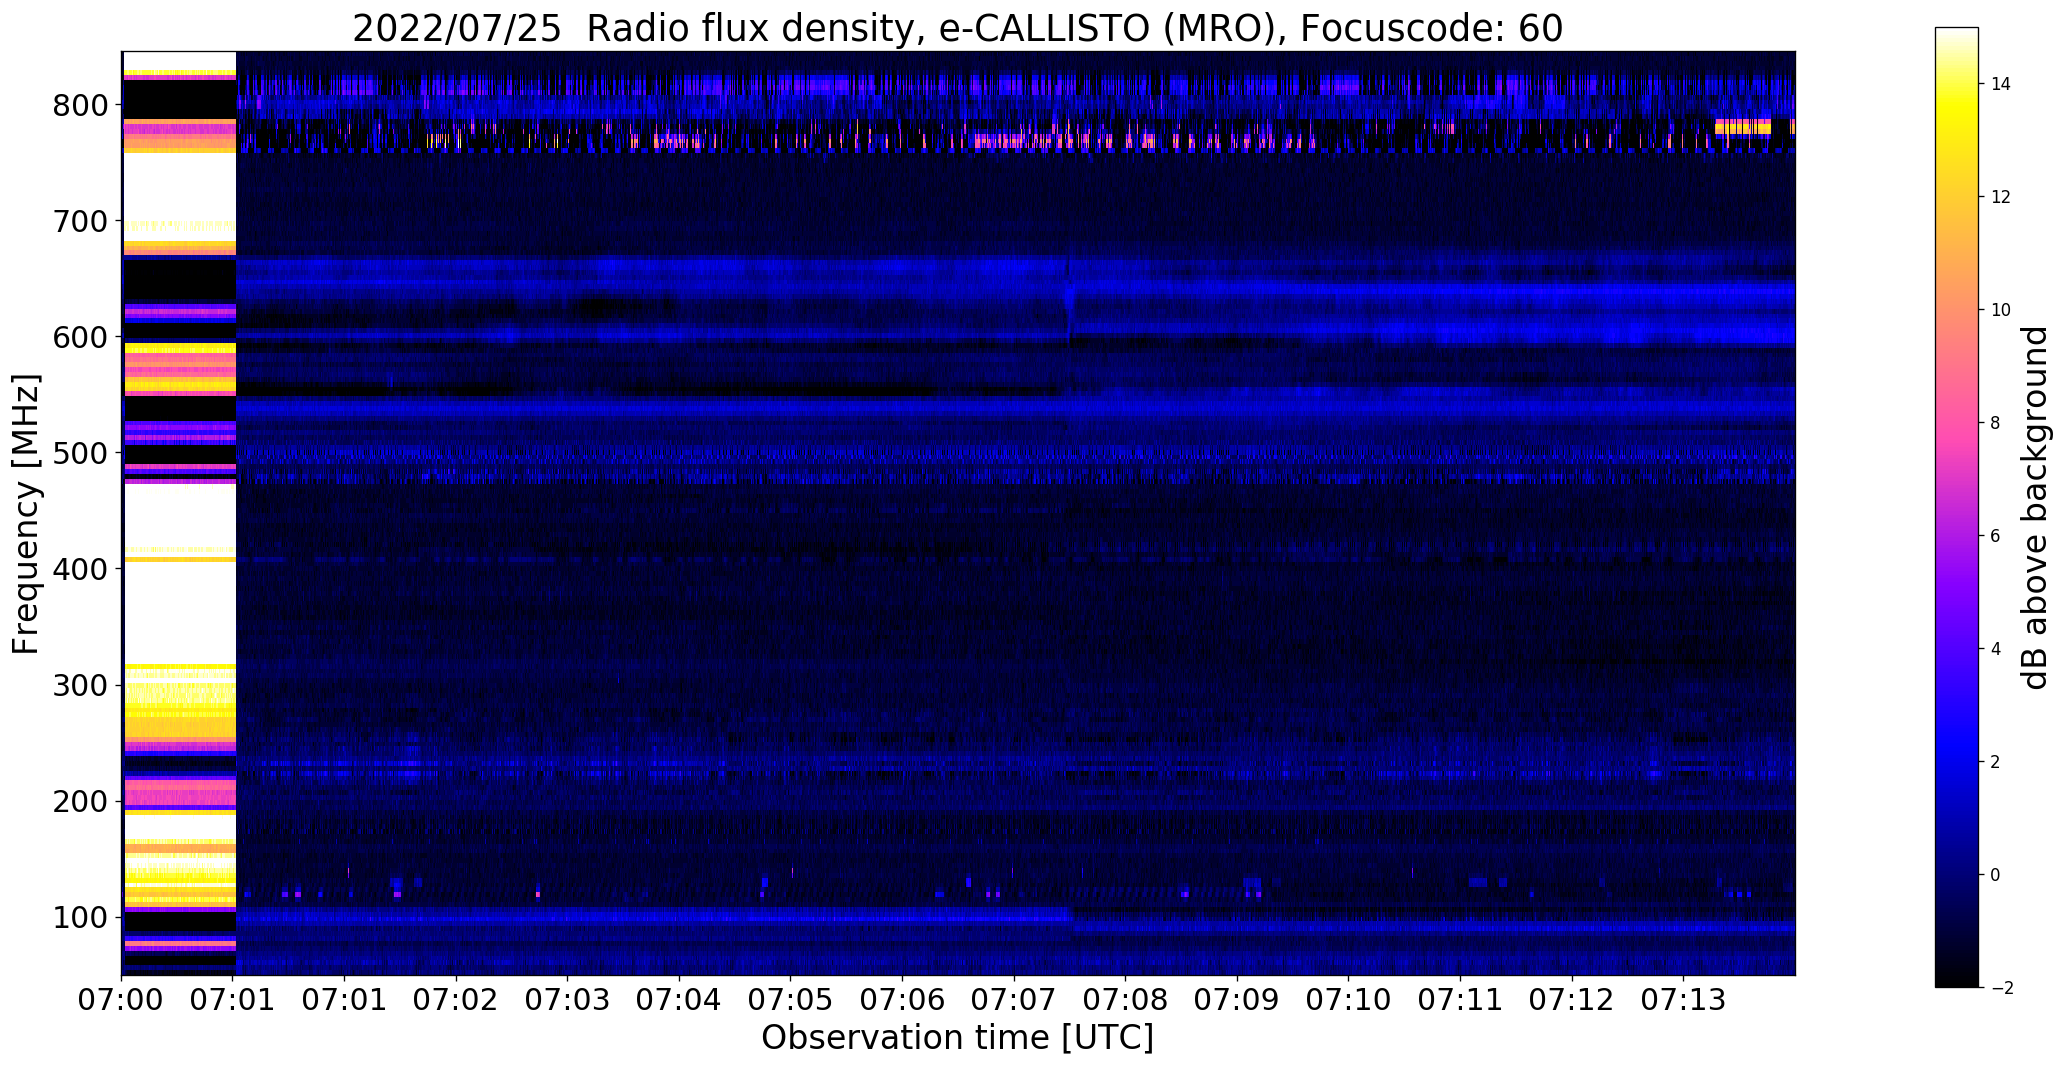Click the 300 MHz frequency tick label

pyautogui.click(x=80, y=685)
